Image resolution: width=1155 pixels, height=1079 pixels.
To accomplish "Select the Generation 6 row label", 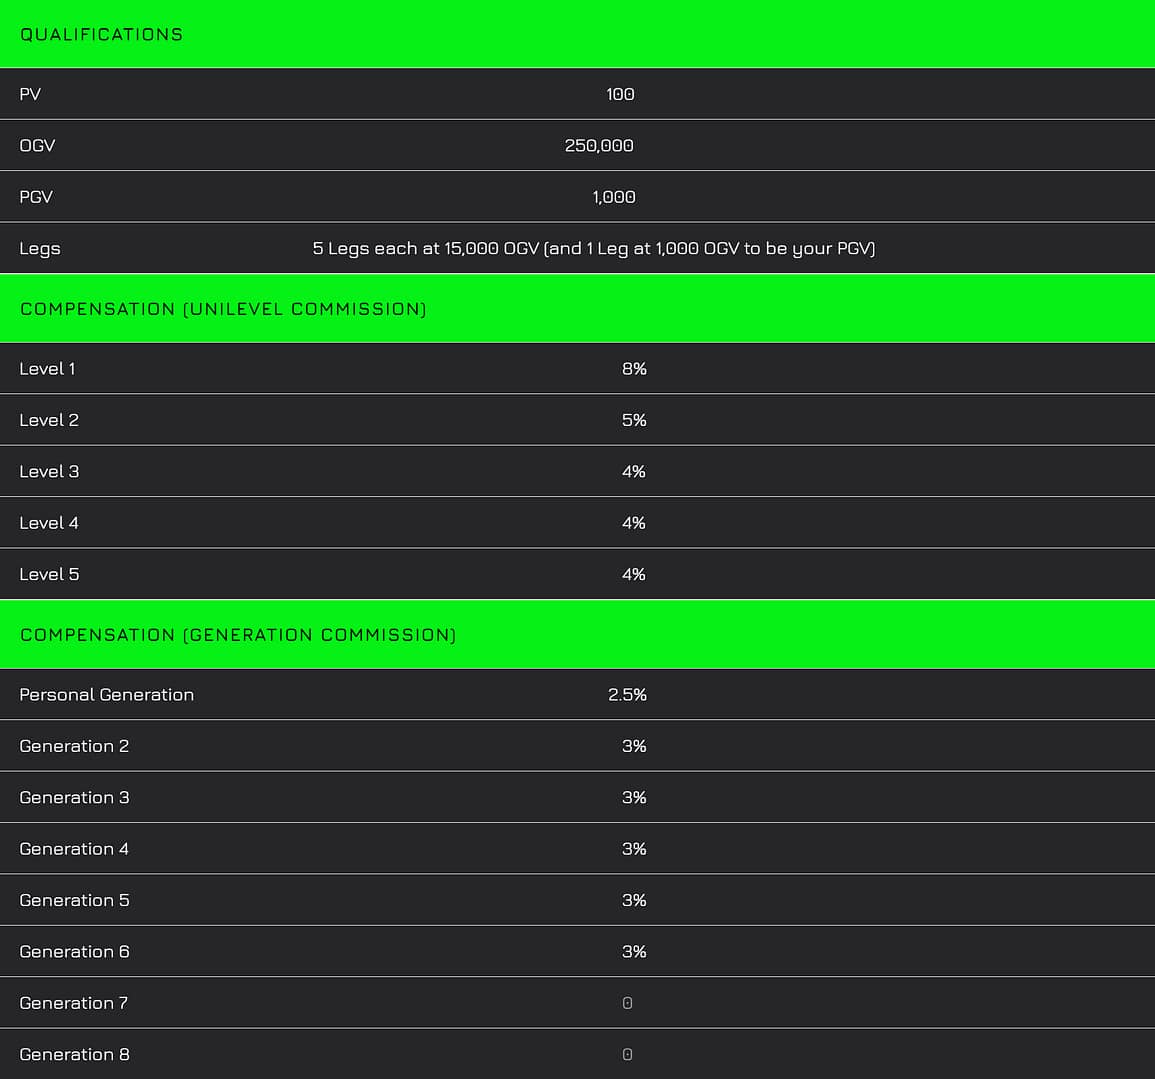I will (74, 952).
